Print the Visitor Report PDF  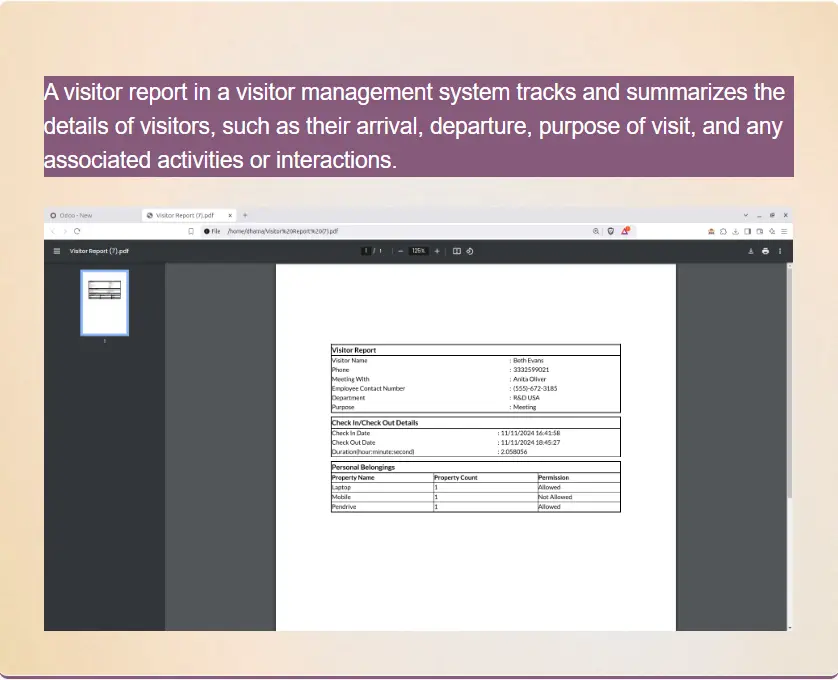(x=765, y=251)
